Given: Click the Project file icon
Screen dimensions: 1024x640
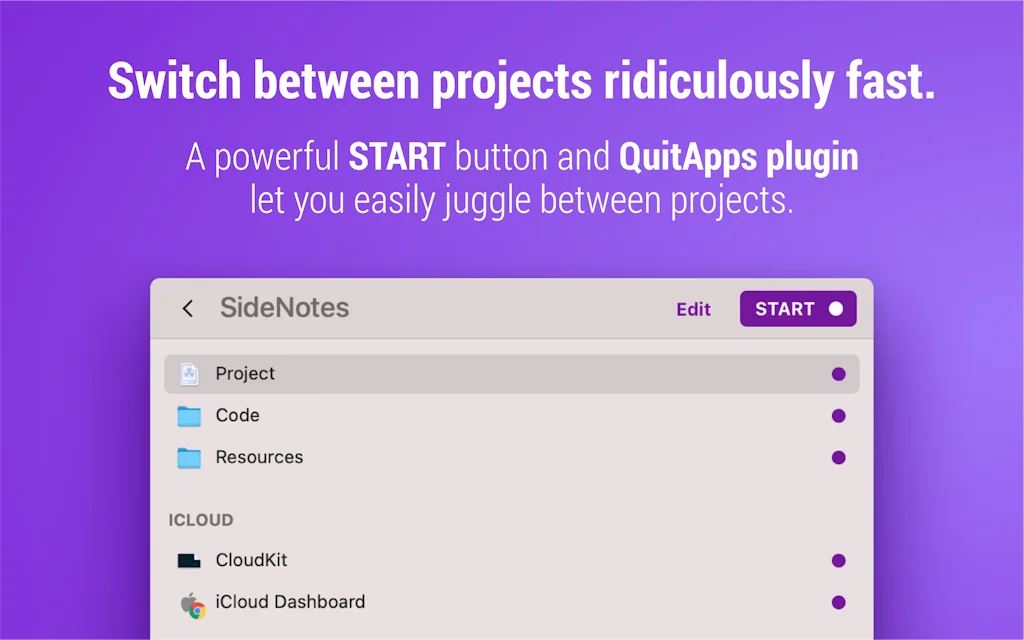Looking at the screenshot, I should pos(189,374).
